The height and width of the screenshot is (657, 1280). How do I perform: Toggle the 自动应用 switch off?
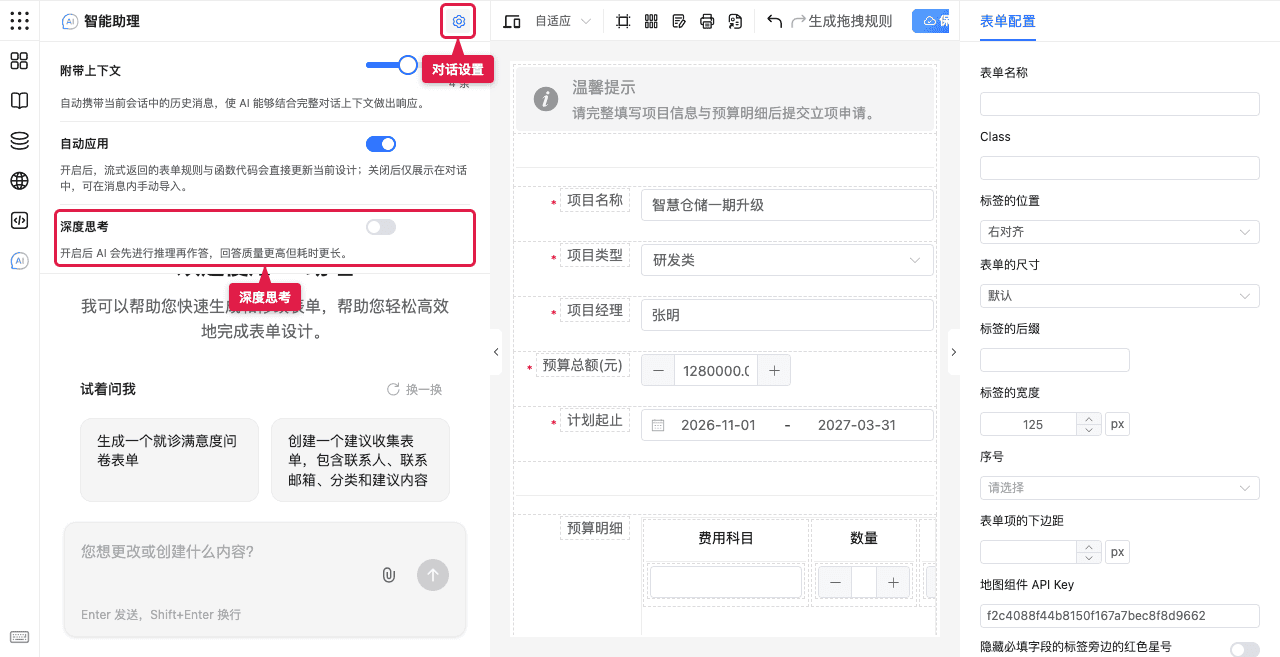coord(381,144)
